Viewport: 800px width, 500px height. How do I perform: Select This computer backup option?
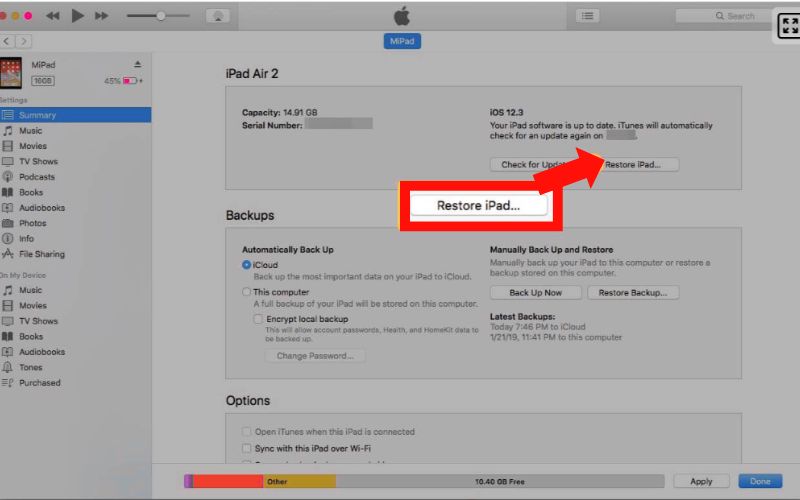tap(247, 292)
